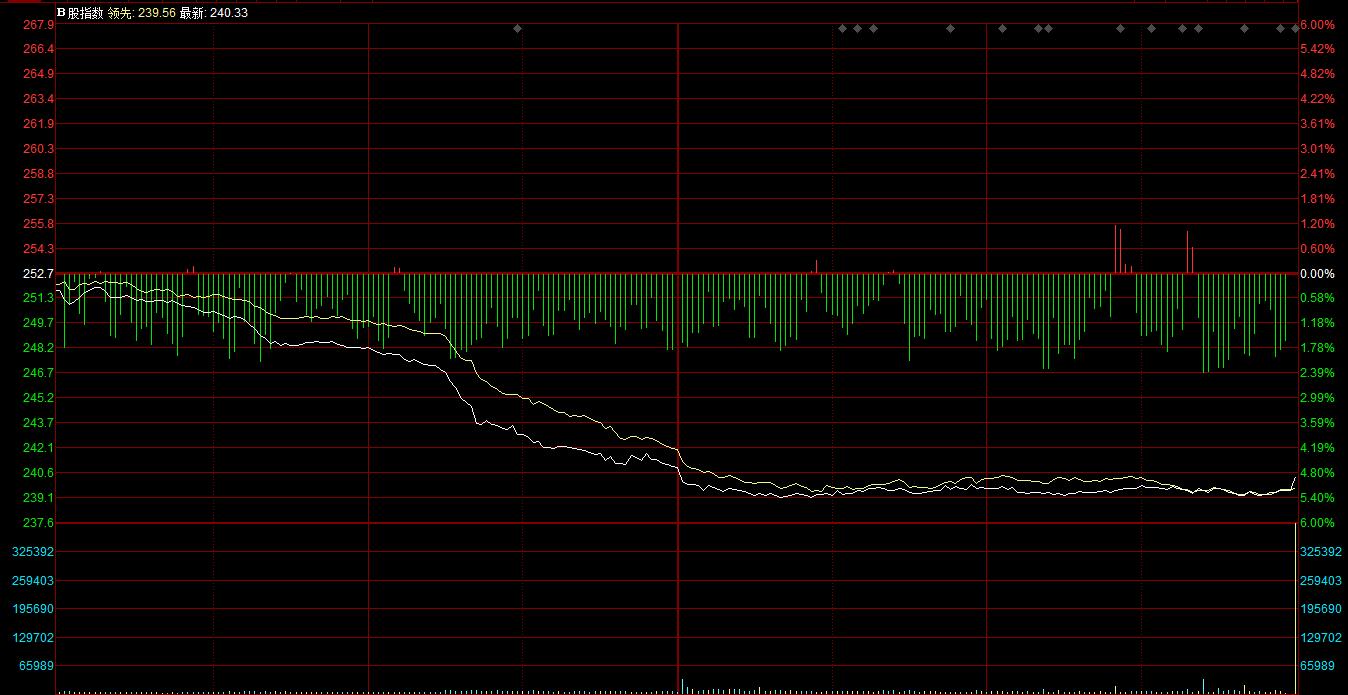Click the 267.9 price axis label
Viewport: 1348px width, 695px height.
click(38, 24)
